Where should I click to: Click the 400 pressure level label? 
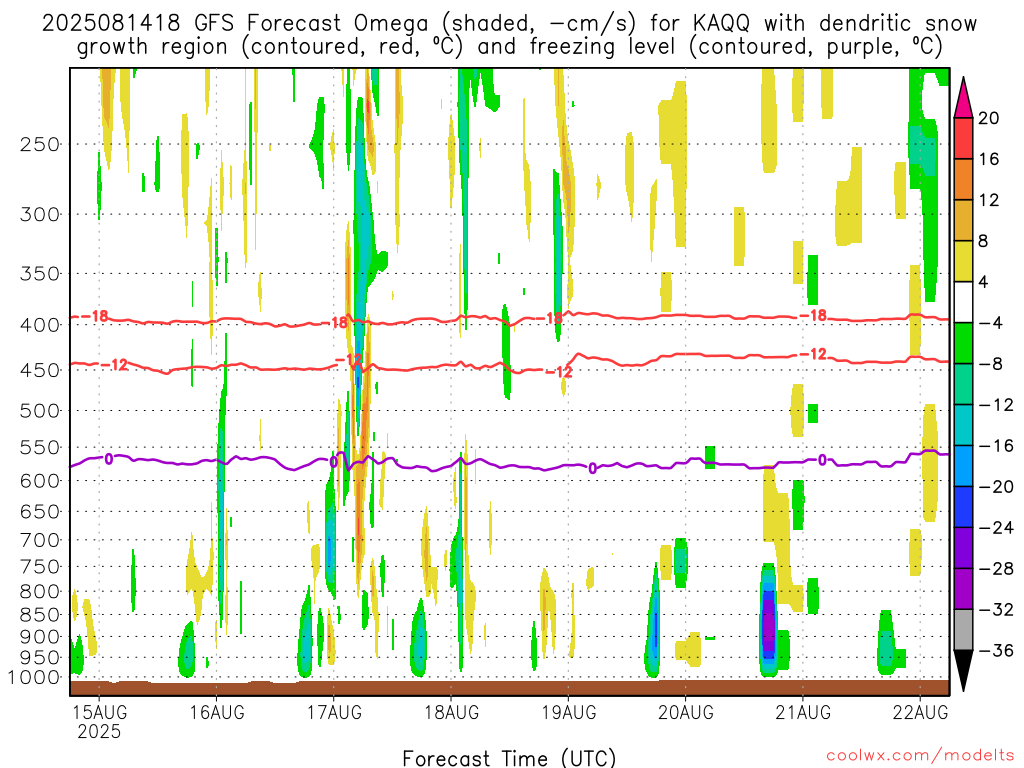(40, 325)
